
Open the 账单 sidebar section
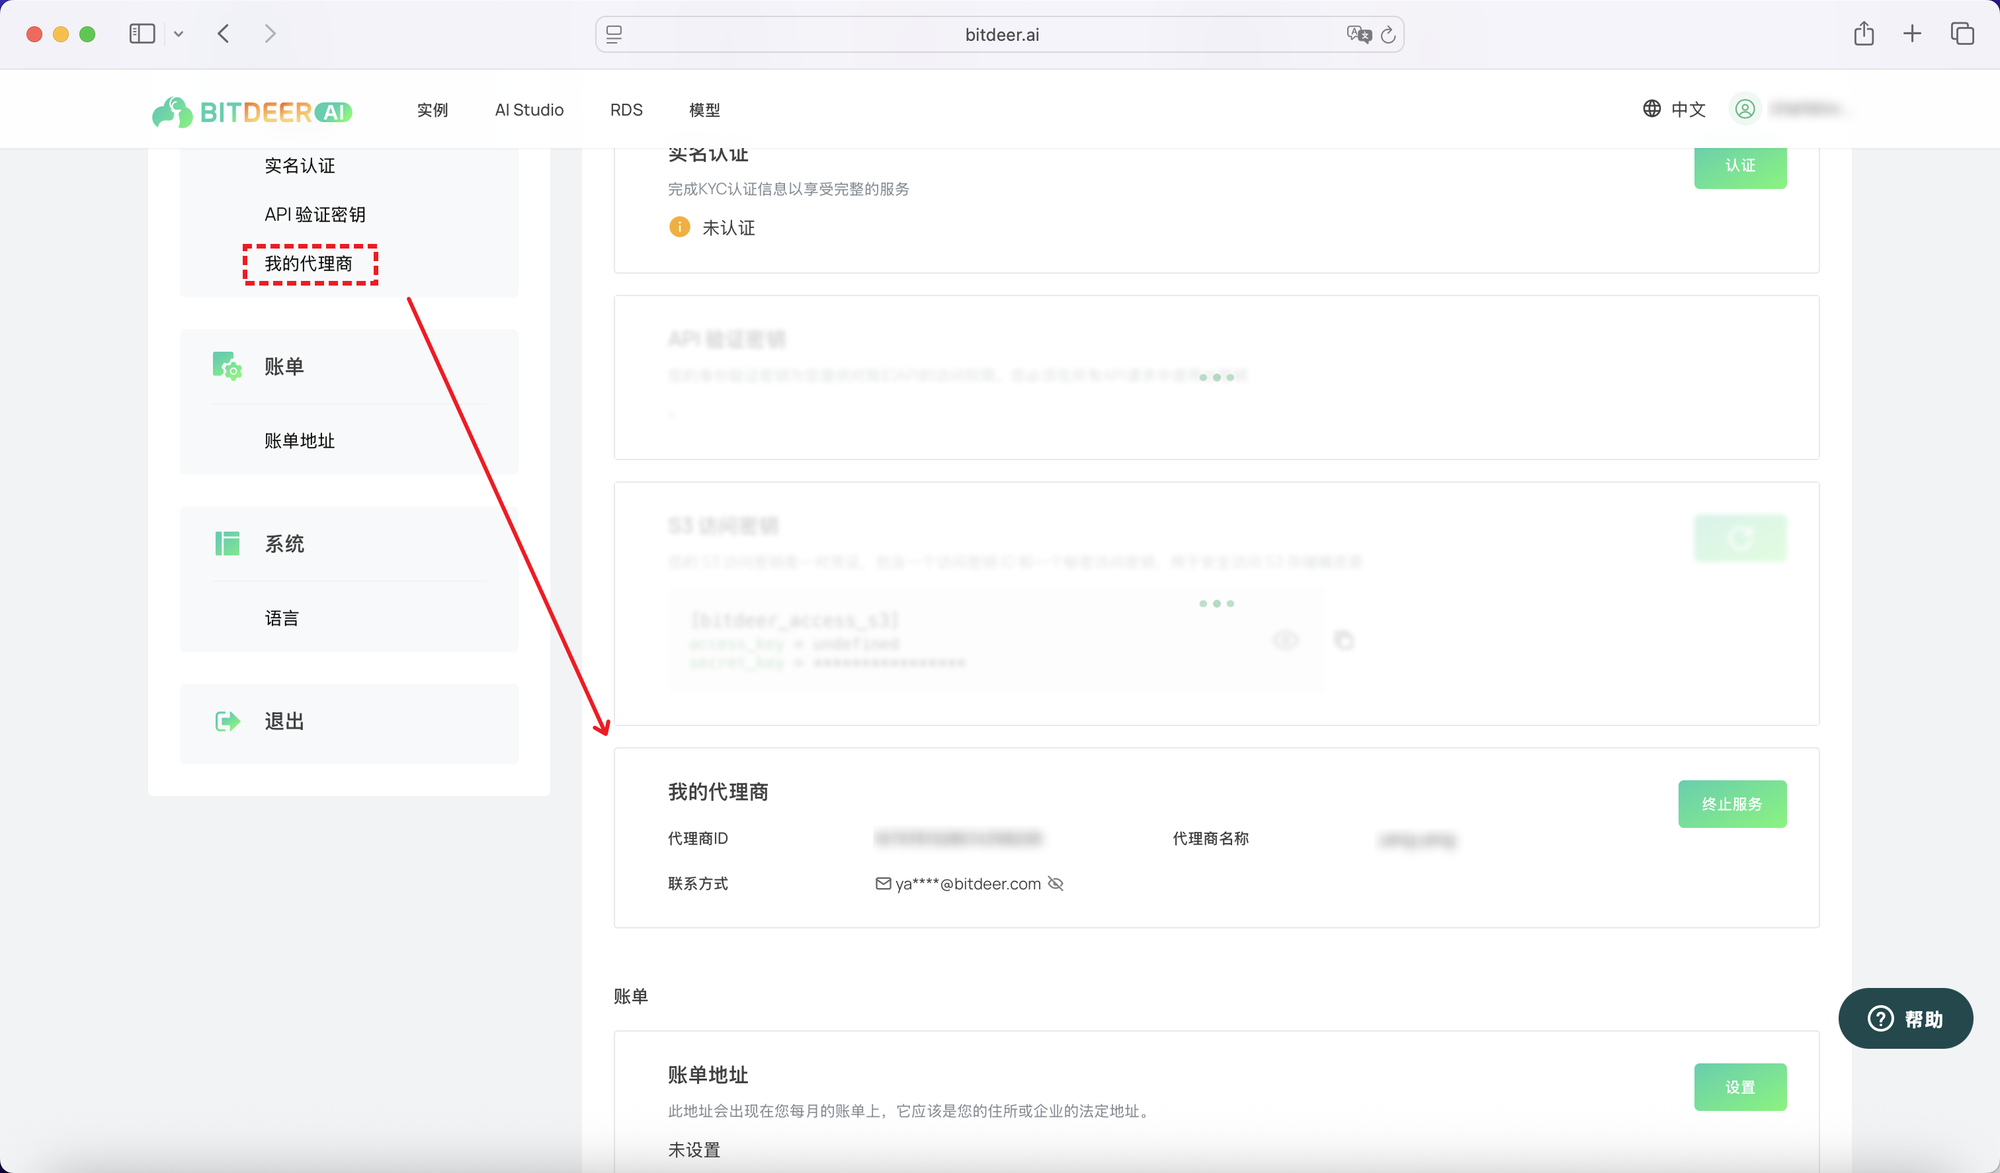click(x=284, y=367)
